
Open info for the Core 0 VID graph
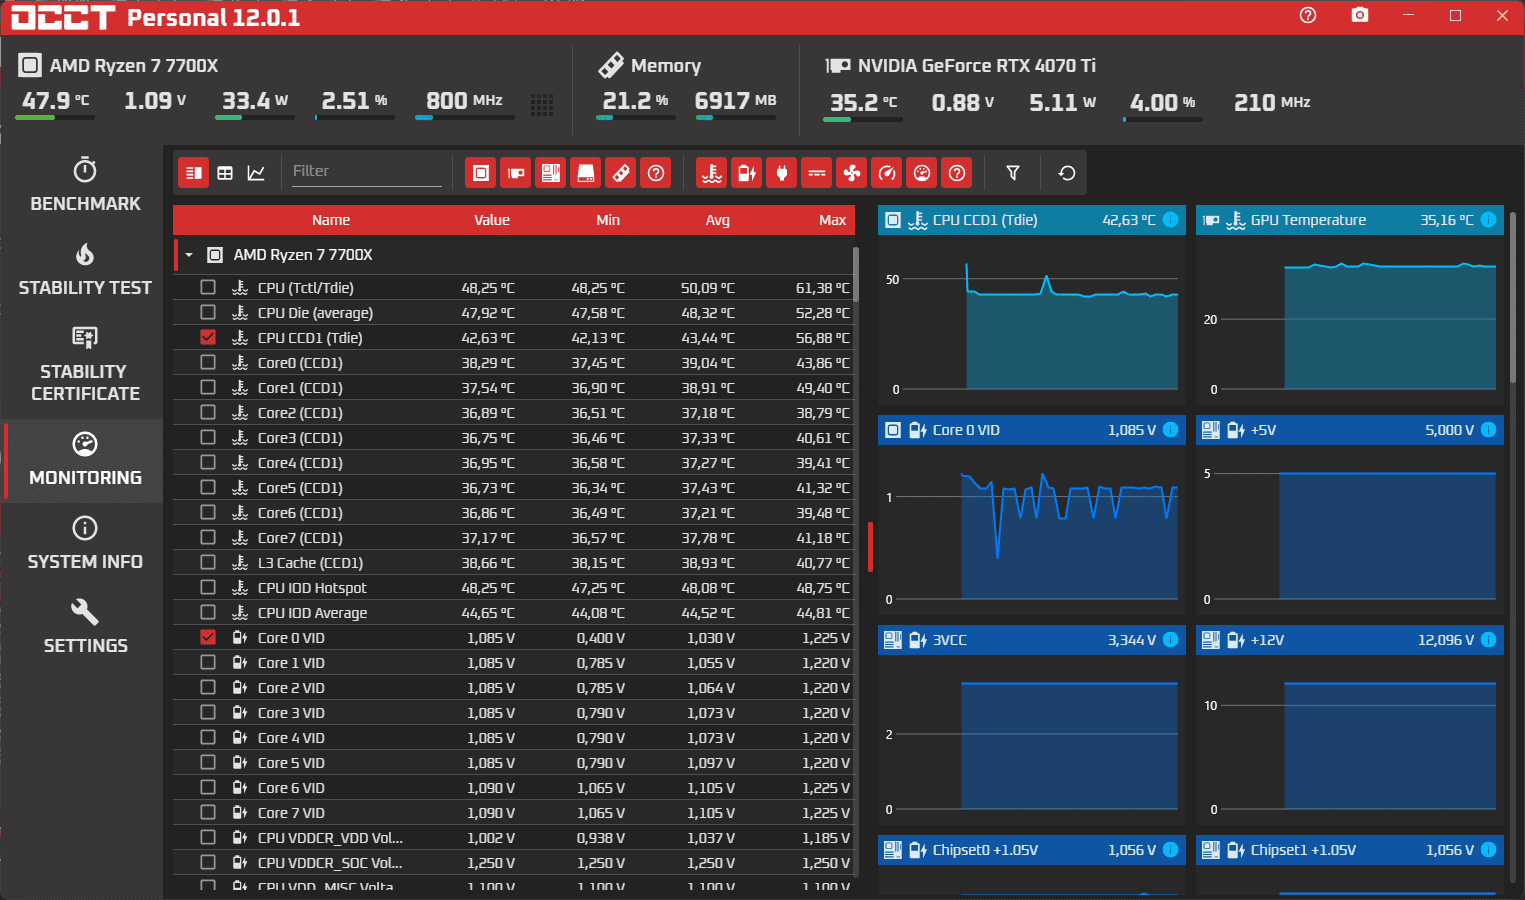click(1171, 430)
